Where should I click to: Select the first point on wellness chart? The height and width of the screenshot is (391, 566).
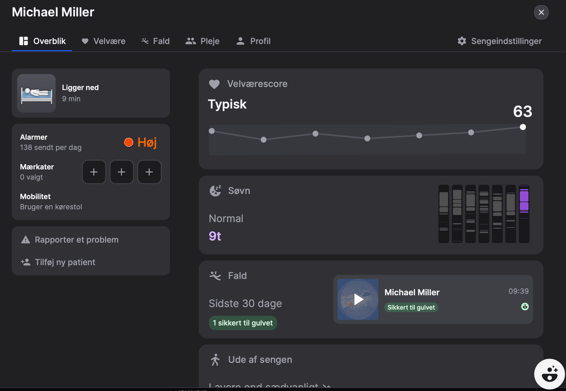pyautogui.click(x=212, y=131)
